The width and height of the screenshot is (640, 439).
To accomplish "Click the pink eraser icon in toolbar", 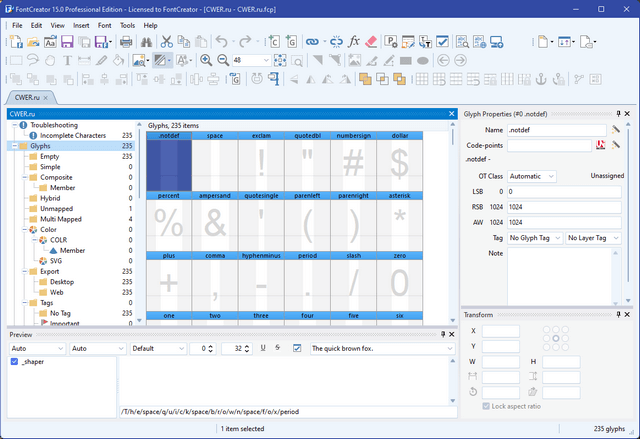I will [373, 42].
